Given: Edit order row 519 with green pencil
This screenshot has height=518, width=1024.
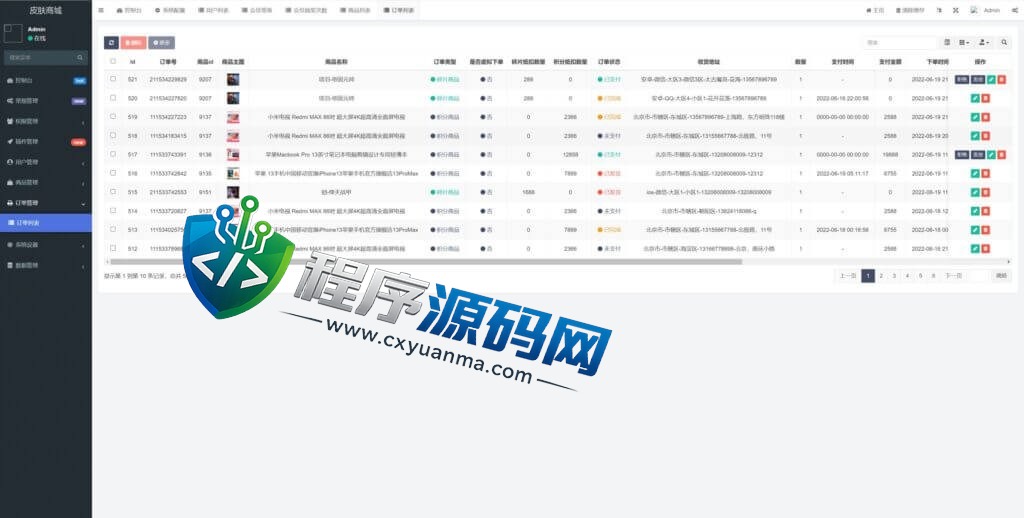Looking at the screenshot, I should pyautogui.click(x=975, y=117).
